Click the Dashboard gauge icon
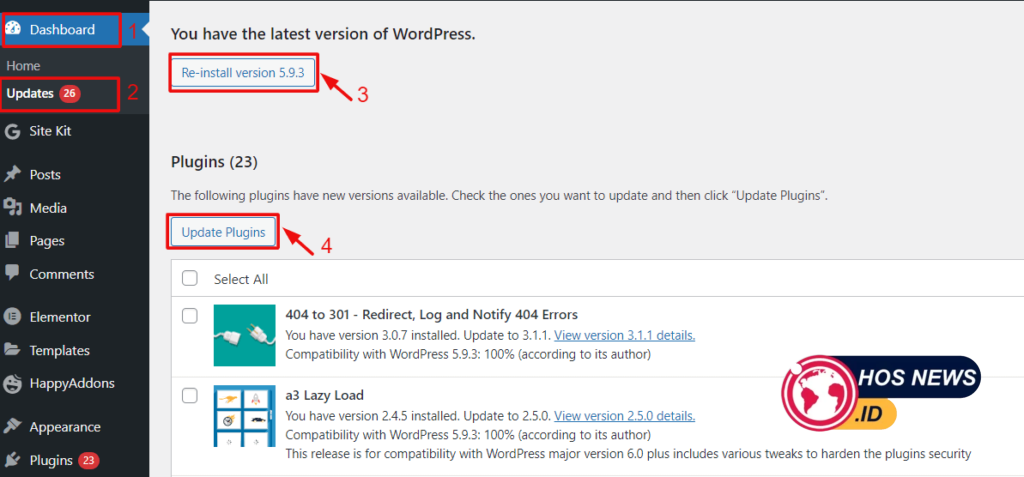 (13, 29)
